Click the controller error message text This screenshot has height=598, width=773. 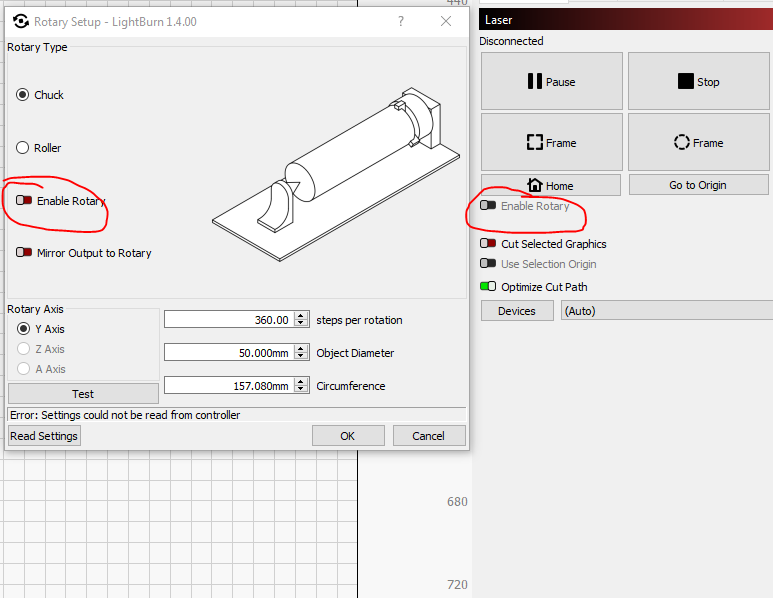tap(125, 415)
